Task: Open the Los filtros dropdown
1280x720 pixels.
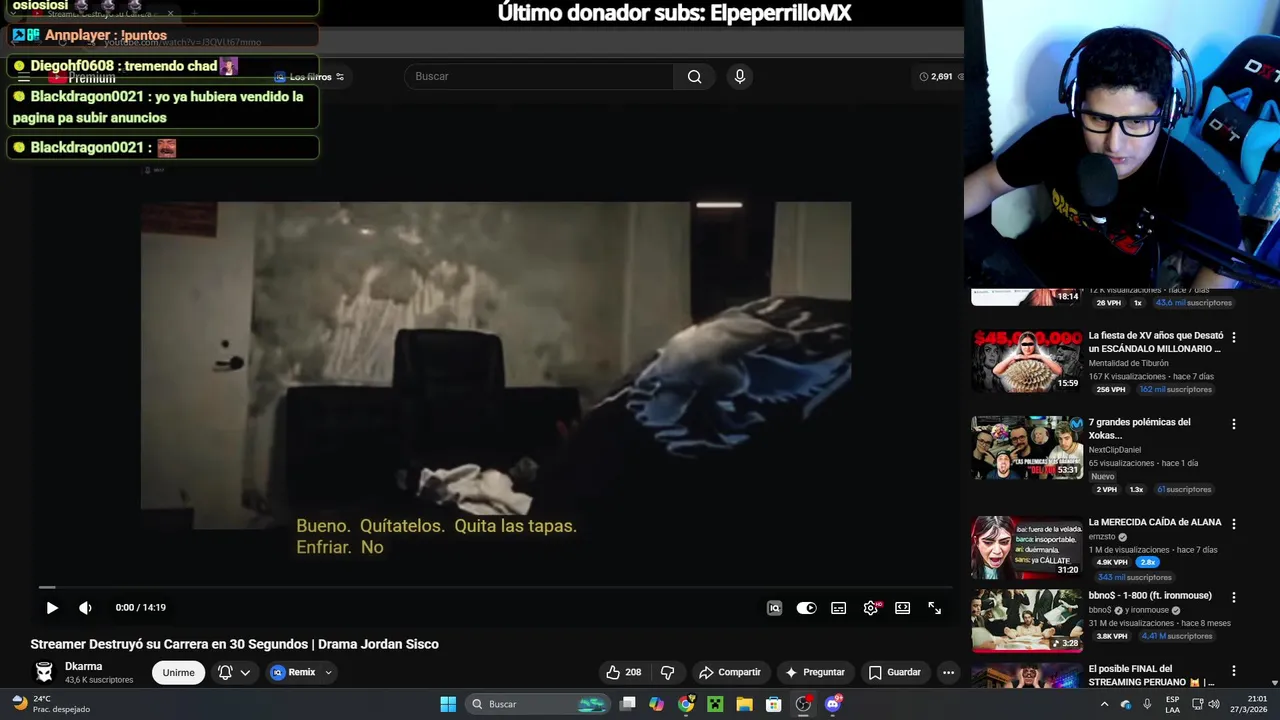Action: point(309,77)
